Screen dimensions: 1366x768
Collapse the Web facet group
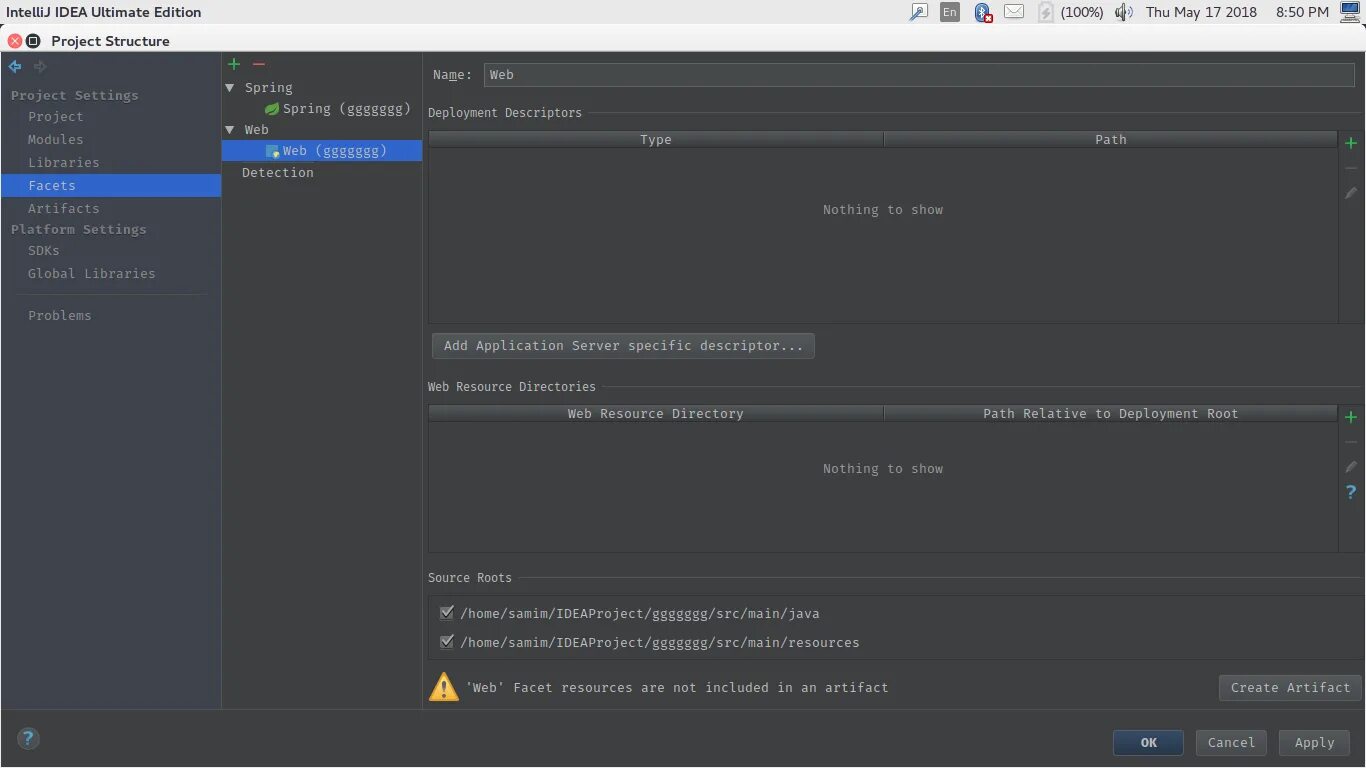pos(230,130)
